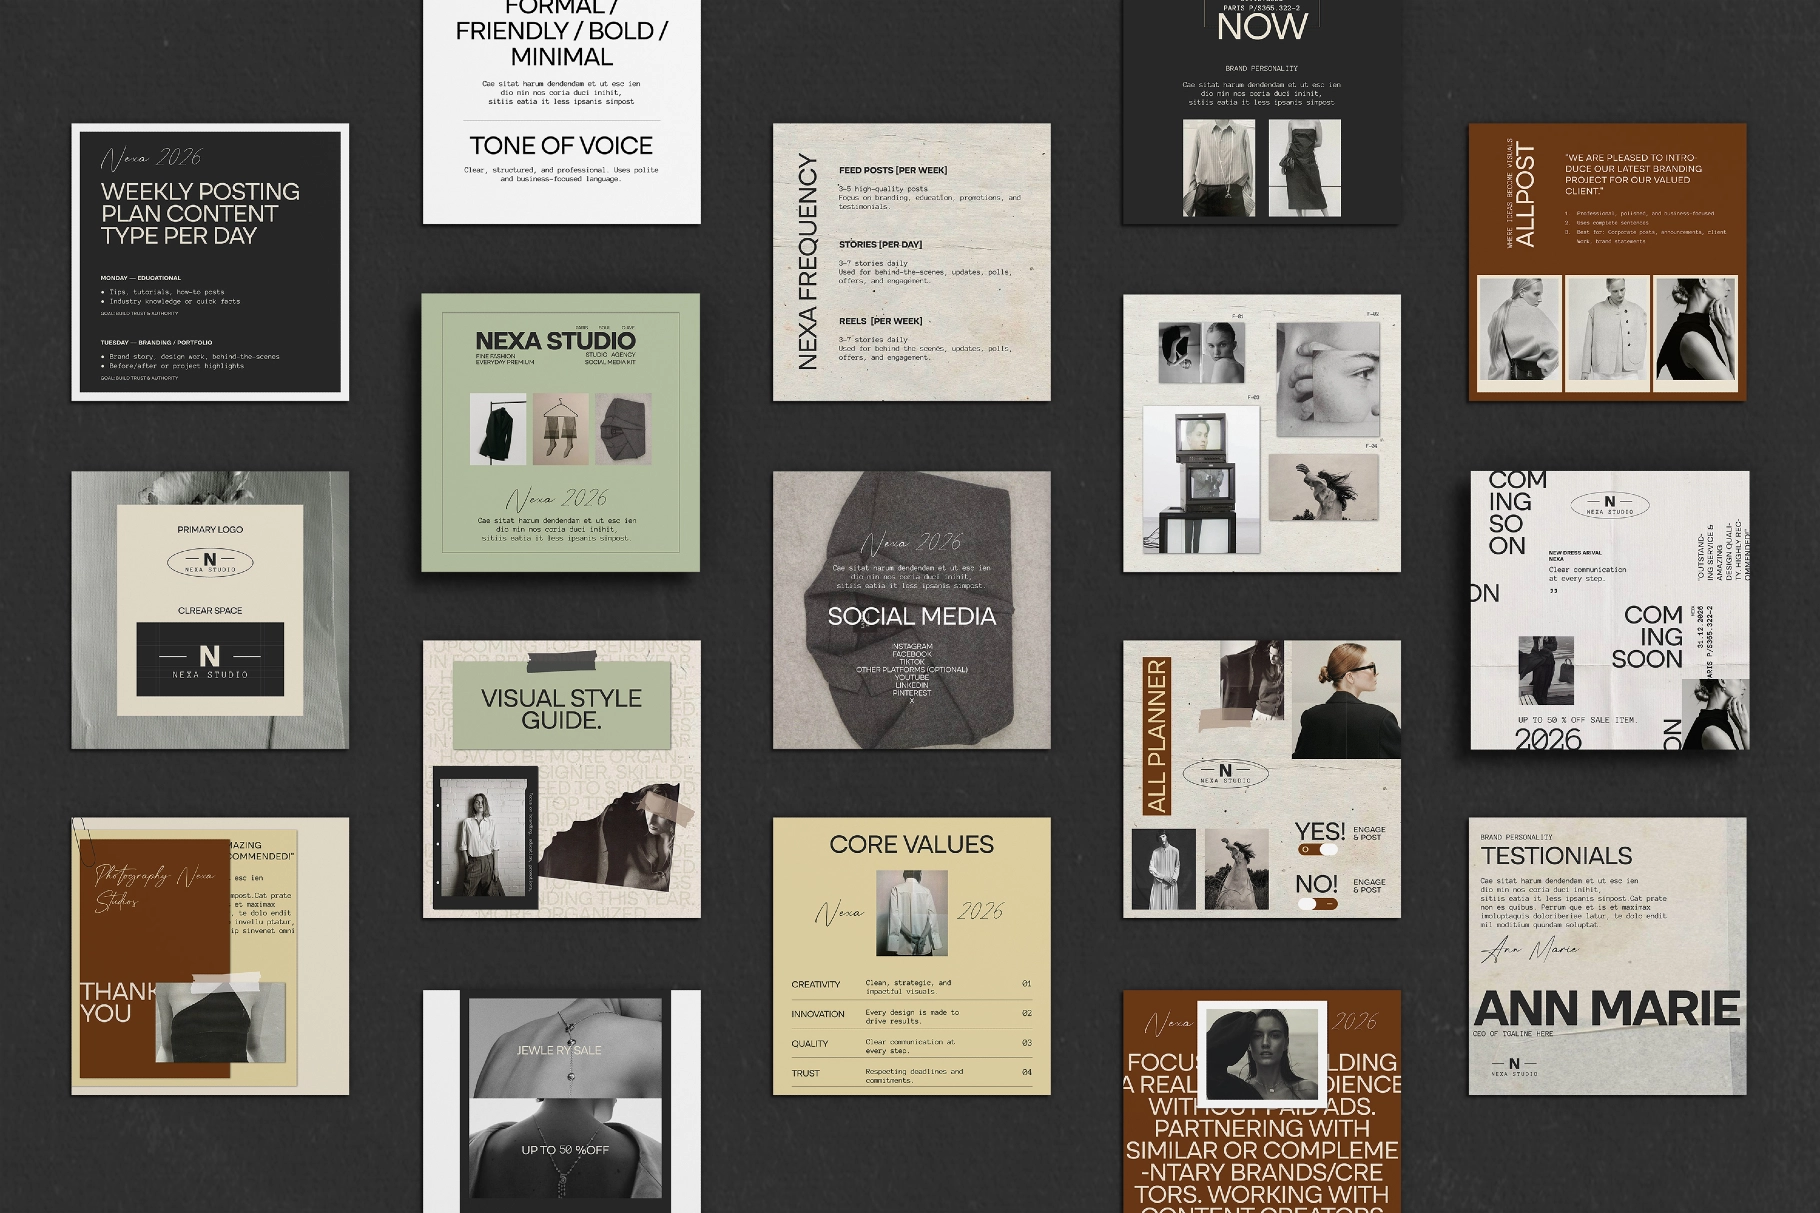This screenshot has height=1213, width=1820.
Task: Toggle the switch under NO!
Action: [1317, 904]
